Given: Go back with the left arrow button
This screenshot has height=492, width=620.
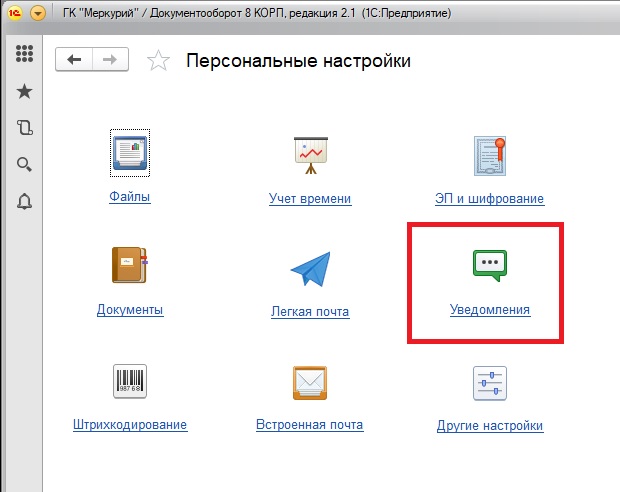Looking at the screenshot, I should [74, 61].
